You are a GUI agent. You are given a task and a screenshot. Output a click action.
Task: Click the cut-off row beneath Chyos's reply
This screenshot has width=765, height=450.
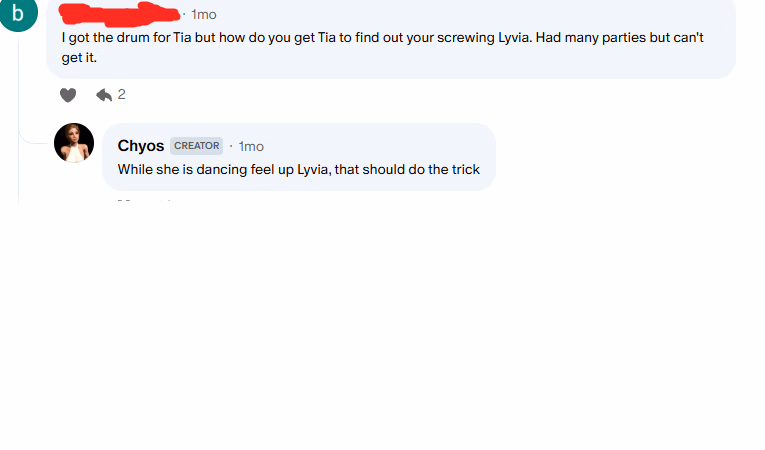[x=145, y=201]
